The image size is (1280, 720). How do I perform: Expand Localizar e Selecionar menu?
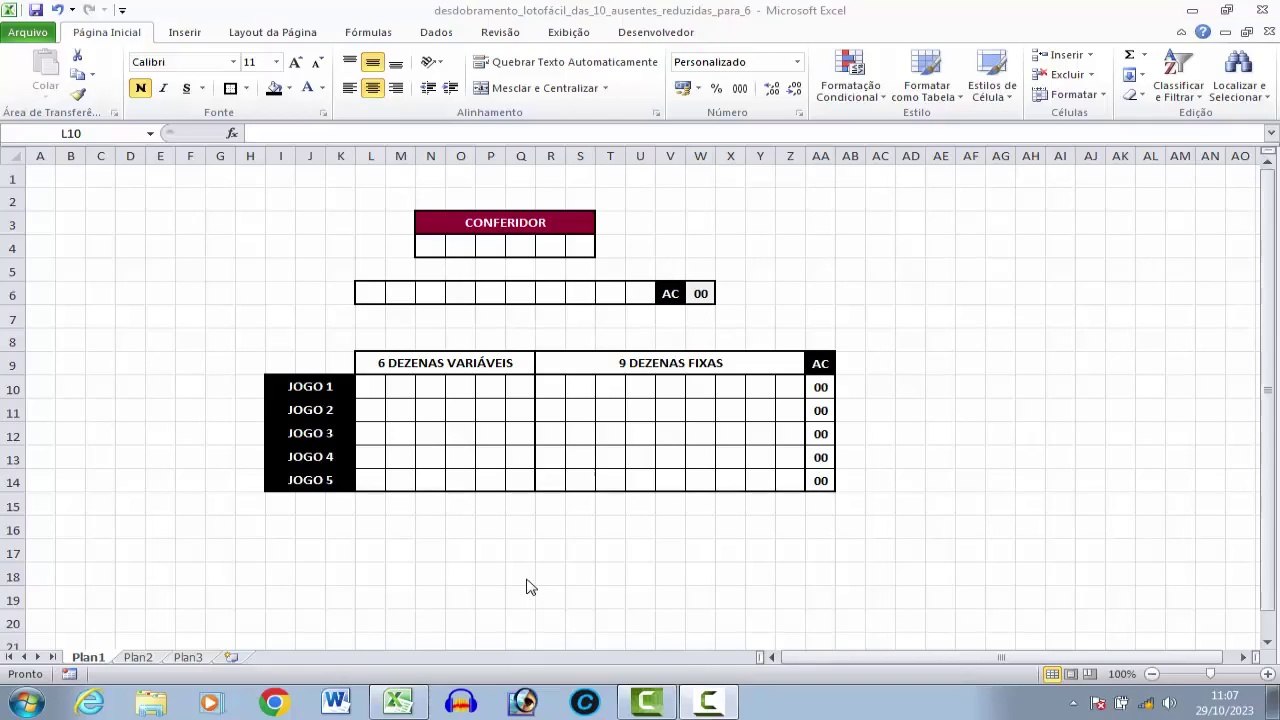point(1239,76)
